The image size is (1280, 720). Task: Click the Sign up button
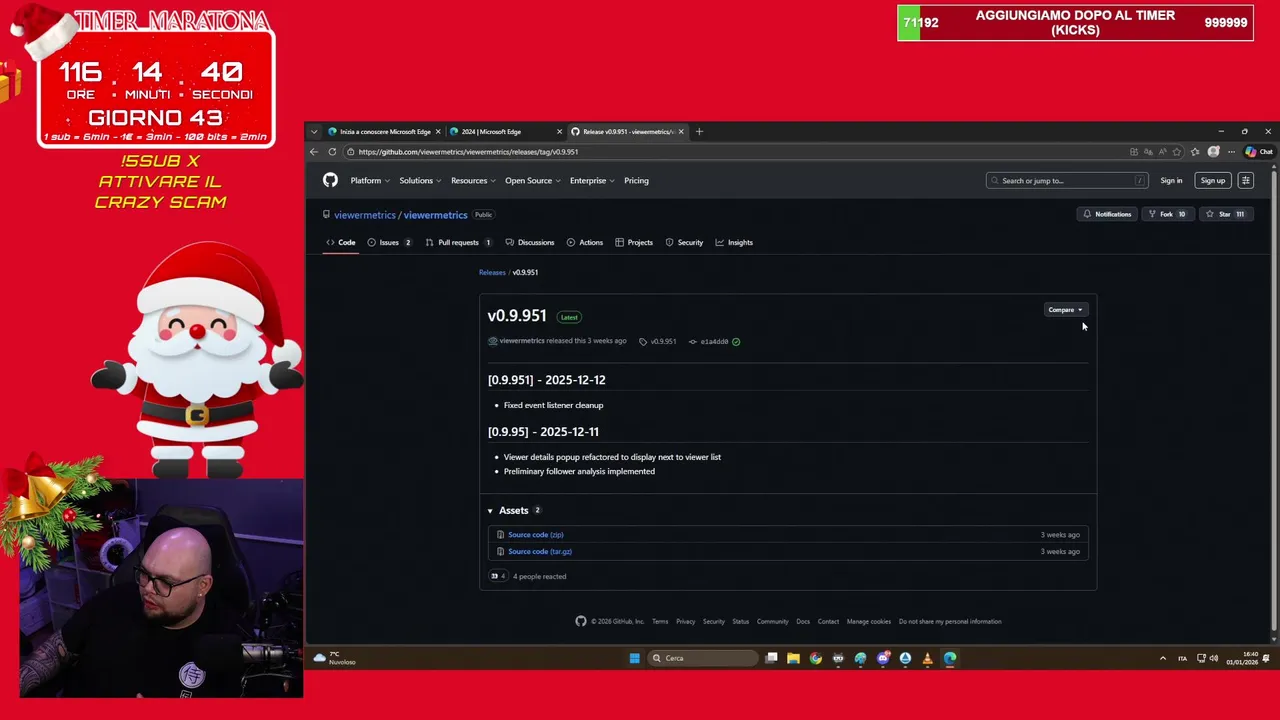point(1212,181)
